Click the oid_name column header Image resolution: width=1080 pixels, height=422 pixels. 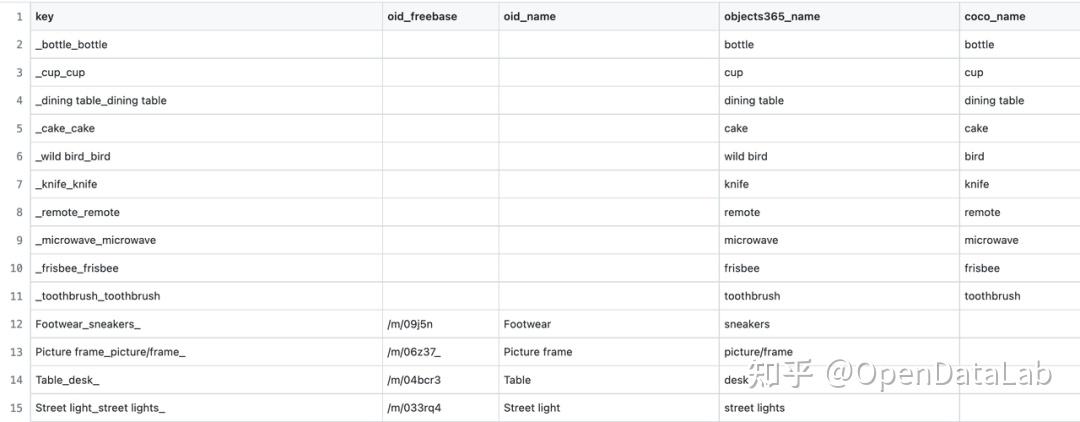click(x=609, y=17)
